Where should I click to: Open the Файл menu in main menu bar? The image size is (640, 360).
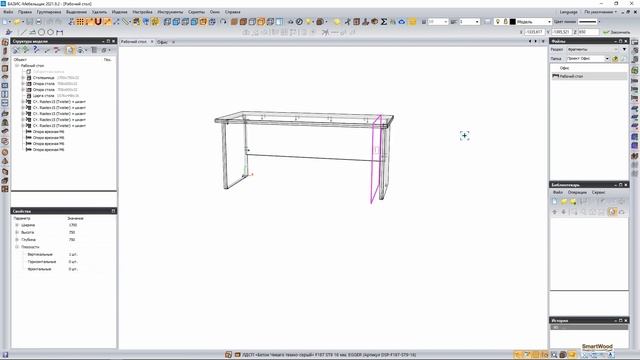tap(8, 12)
